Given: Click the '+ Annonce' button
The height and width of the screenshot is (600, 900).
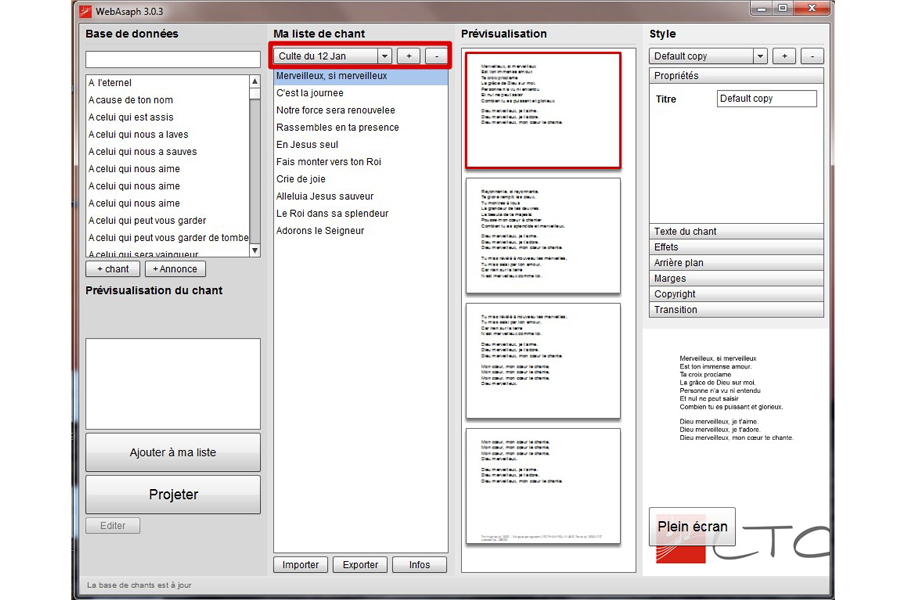Looking at the screenshot, I should click(175, 269).
